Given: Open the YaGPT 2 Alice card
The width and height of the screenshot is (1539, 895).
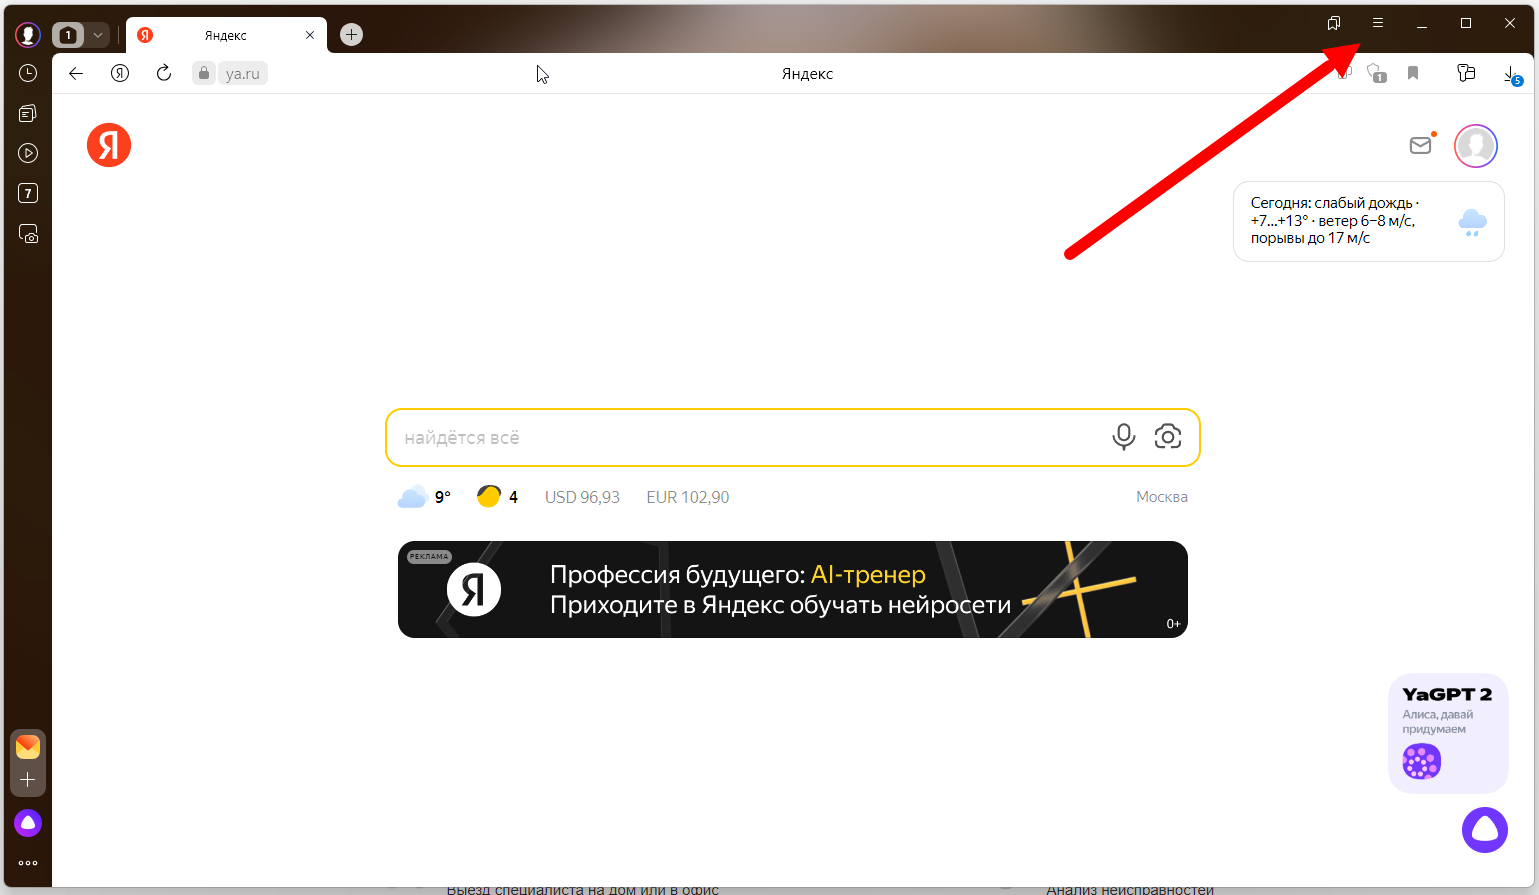Looking at the screenshot, I should coord(1448,734).
